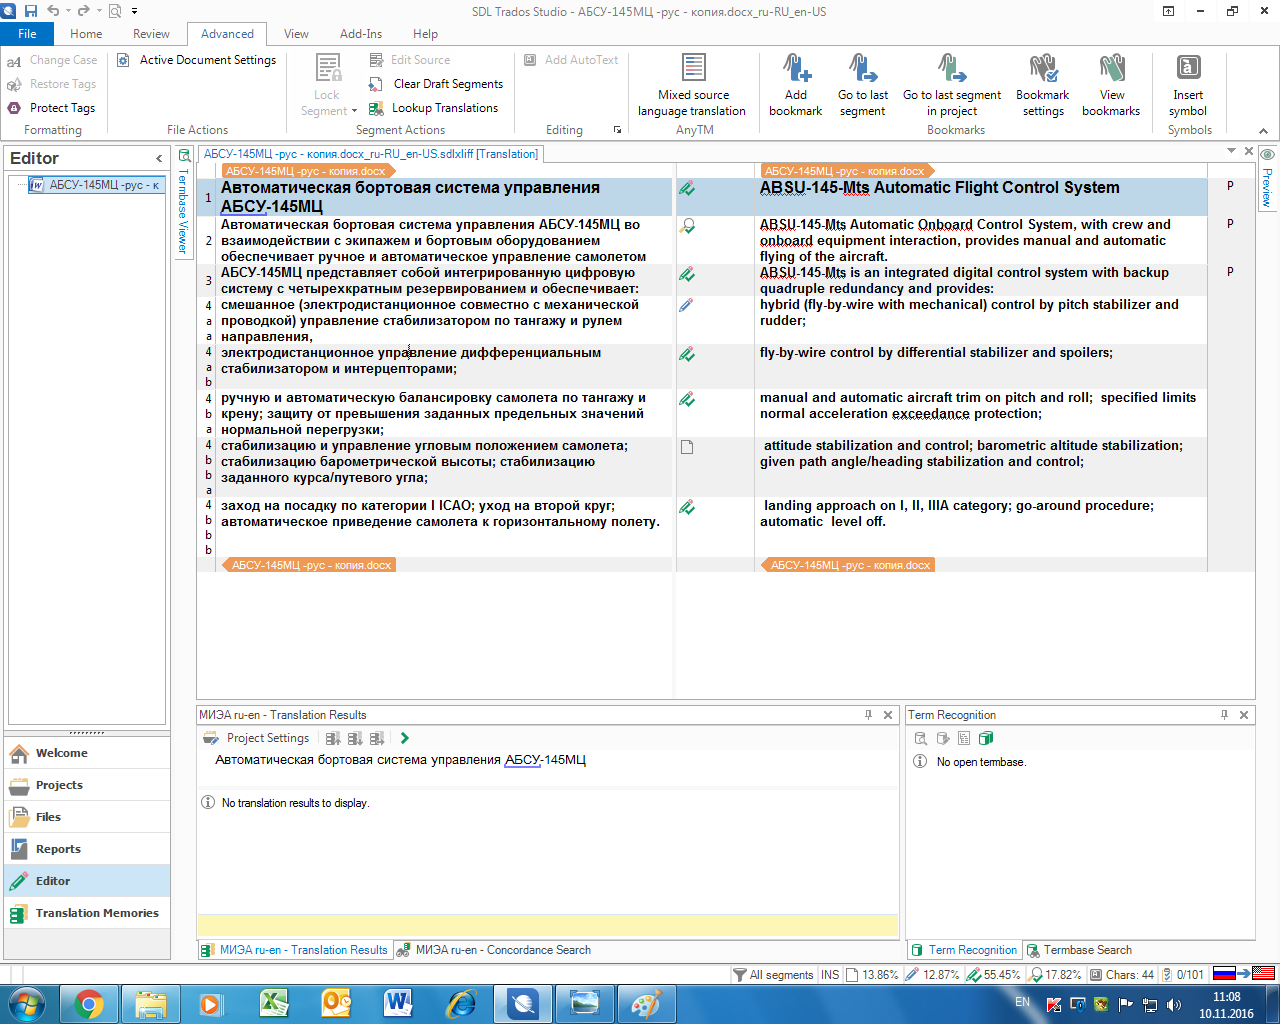The width and height of the screenshot is (1280, 1024).
Task: Go to the Files view
Action: 87,817
